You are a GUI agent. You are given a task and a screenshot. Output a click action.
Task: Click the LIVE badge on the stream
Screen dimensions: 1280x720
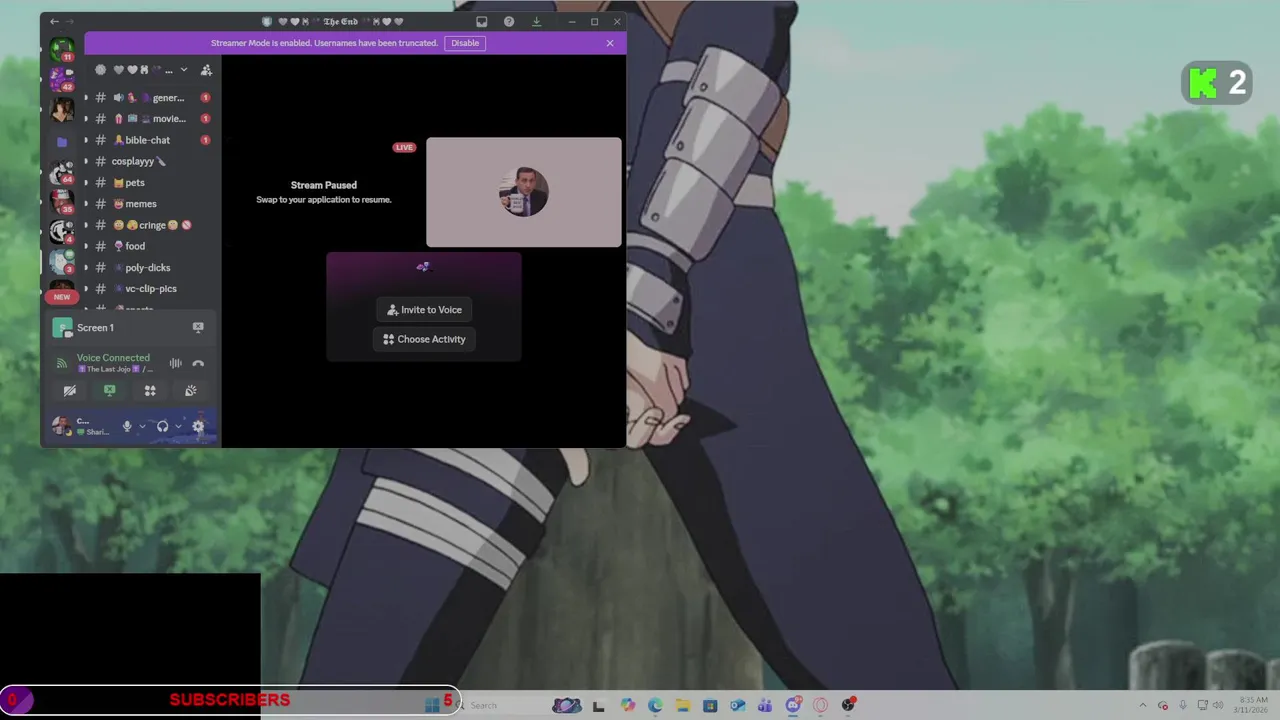[404, 147]
